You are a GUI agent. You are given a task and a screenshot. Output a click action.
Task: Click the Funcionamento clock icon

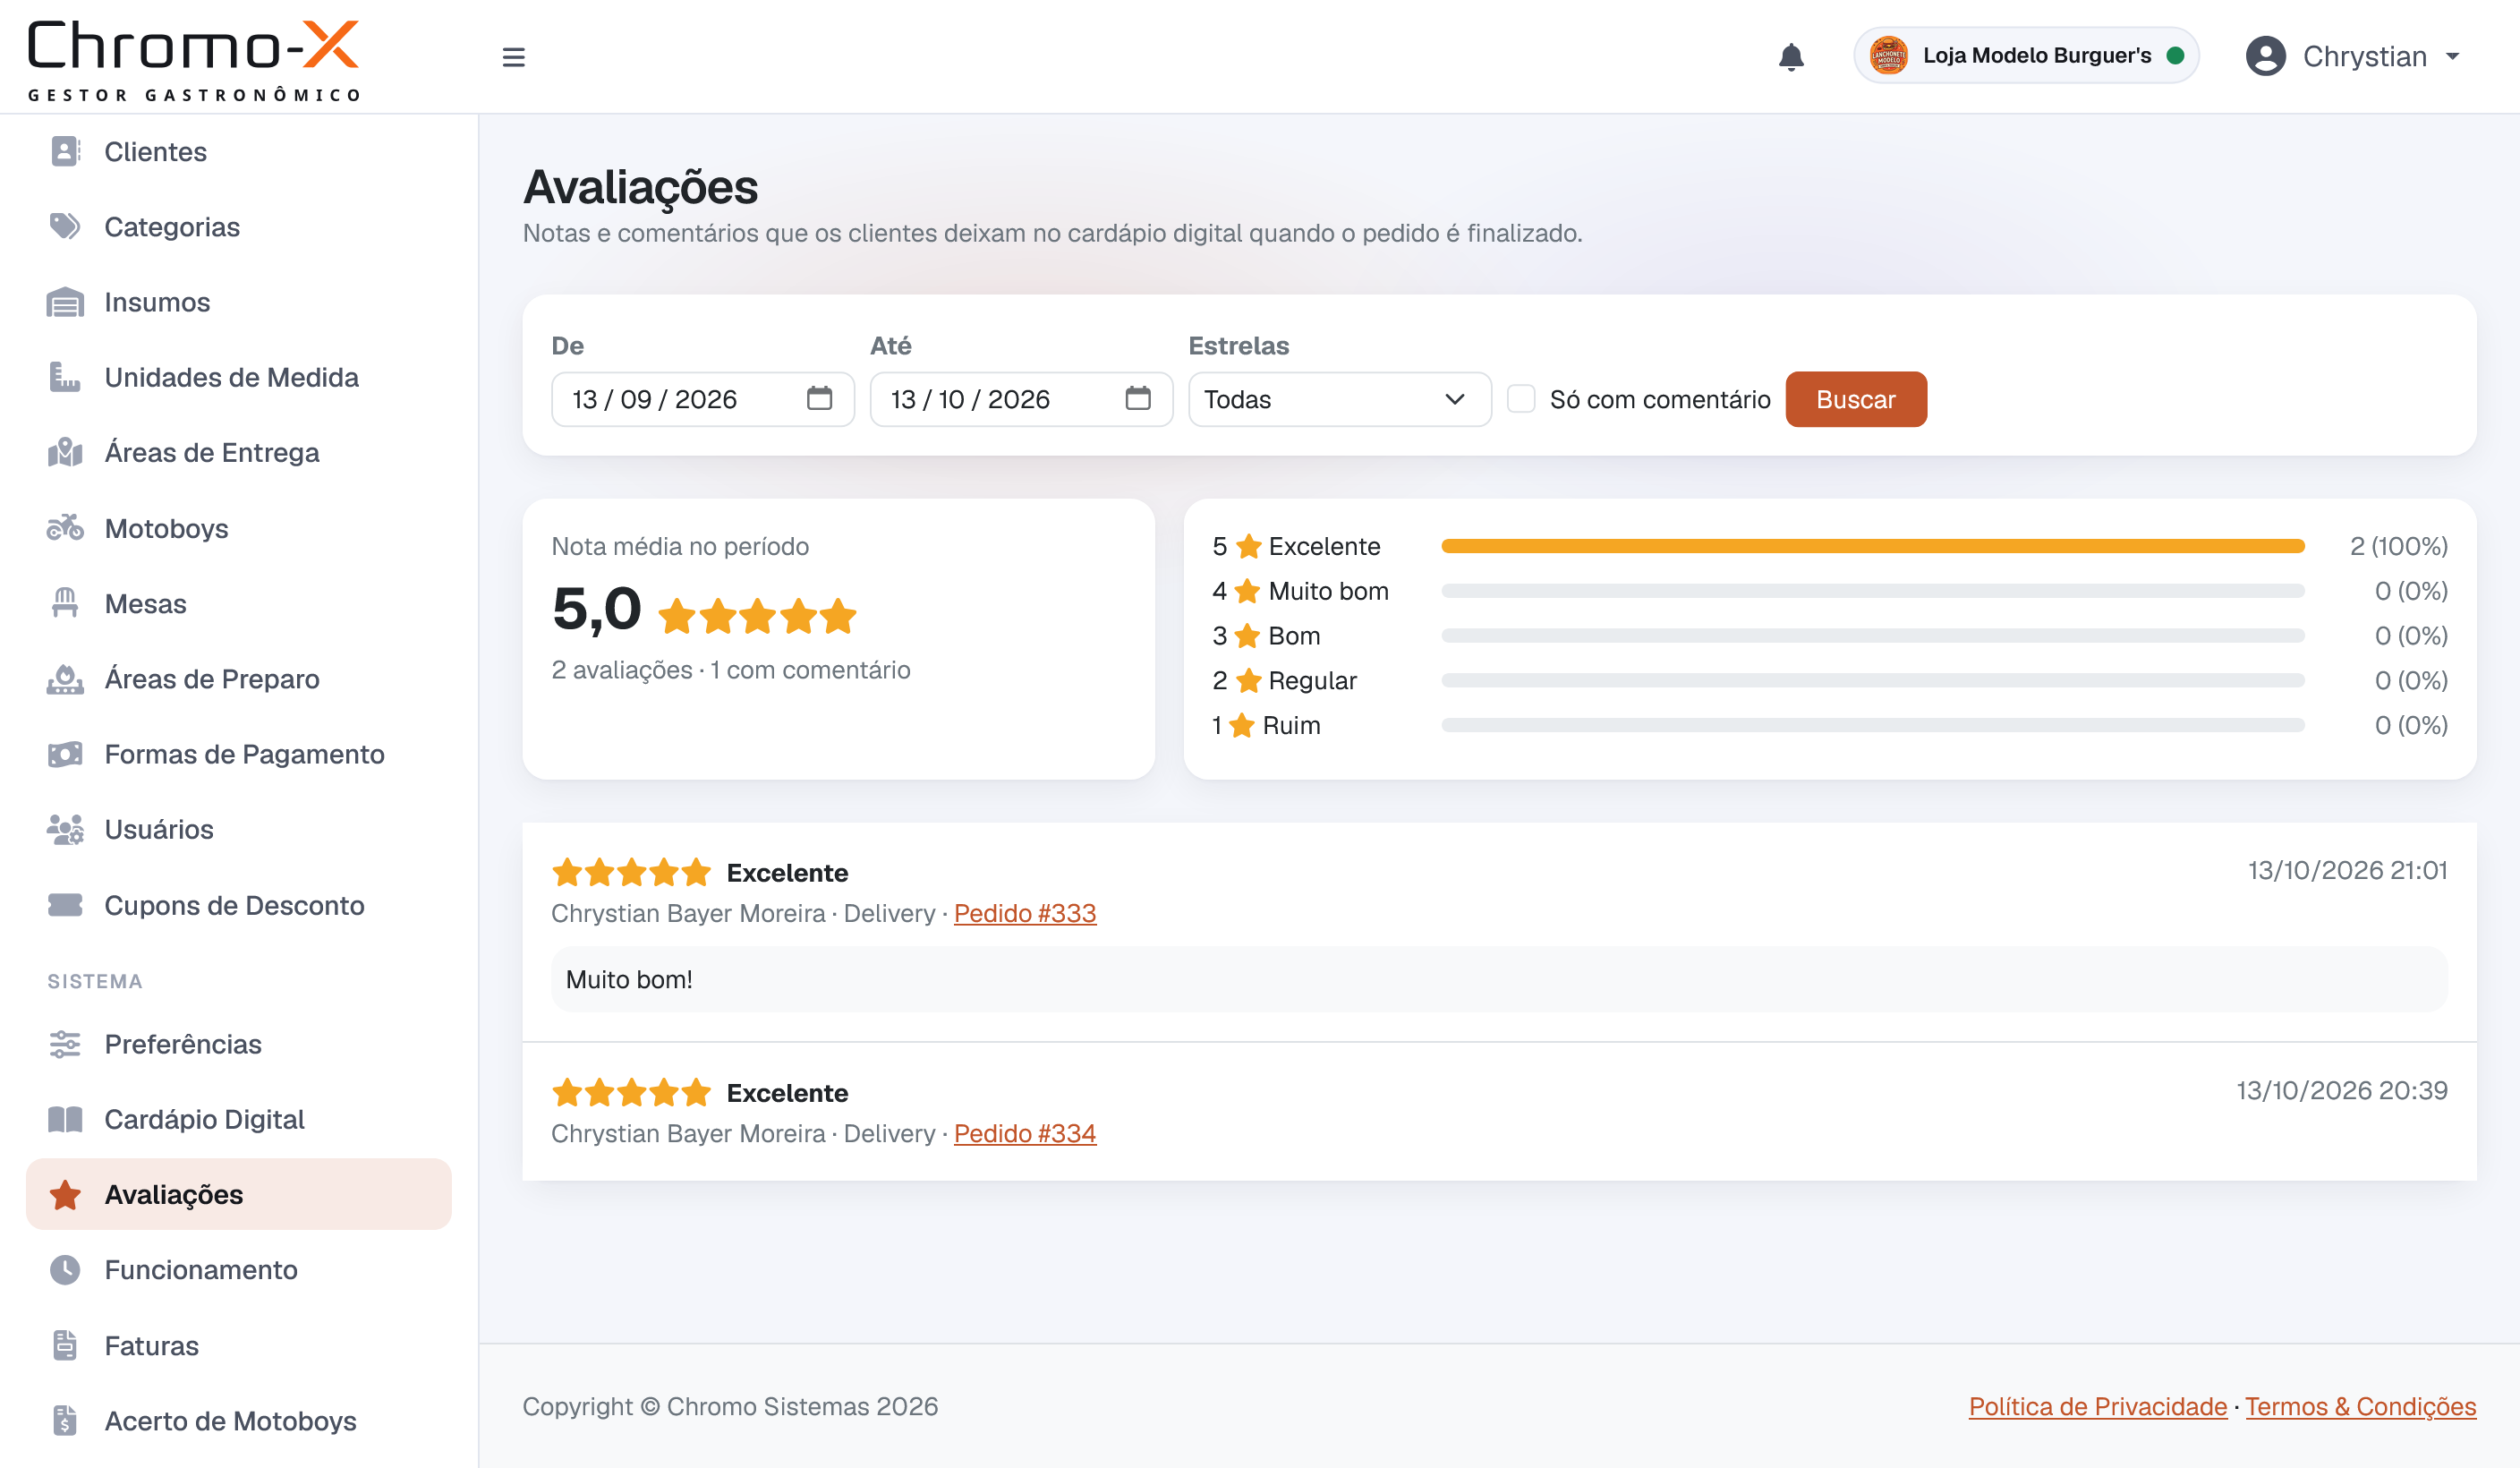tap(65, 1270)
